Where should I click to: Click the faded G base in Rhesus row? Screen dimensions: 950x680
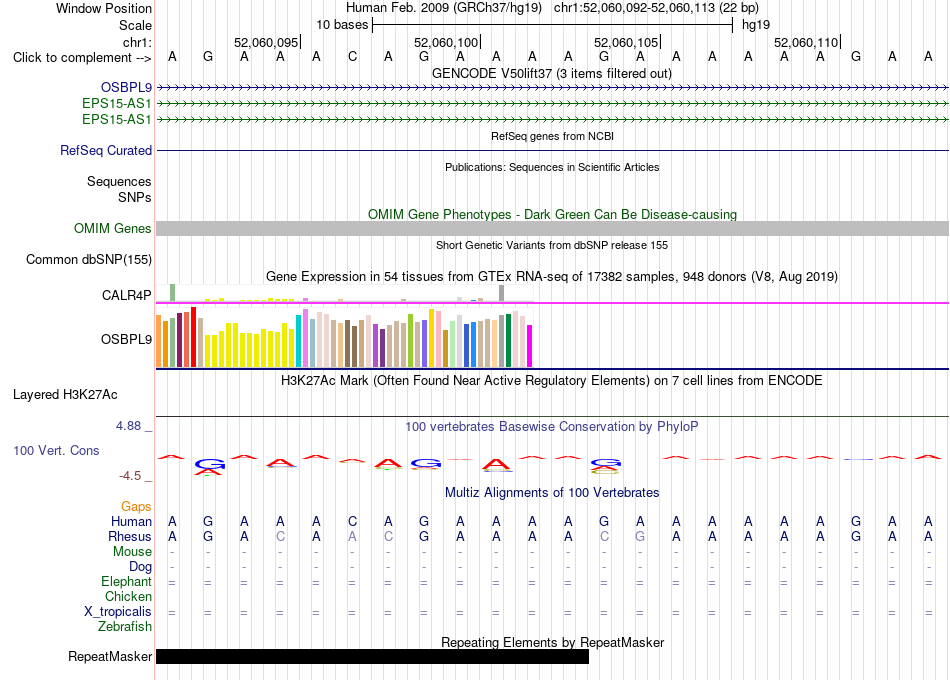(640, 536)
